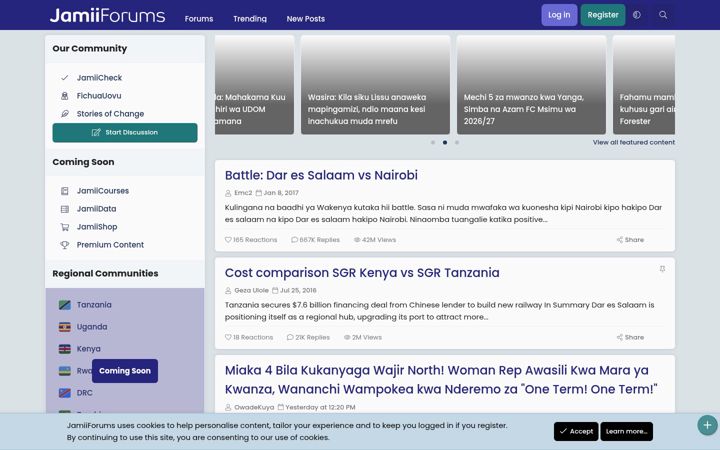Share the Dar es Salaam vs Nairobi thread
The image size is (720, 450).
(630, 240)
